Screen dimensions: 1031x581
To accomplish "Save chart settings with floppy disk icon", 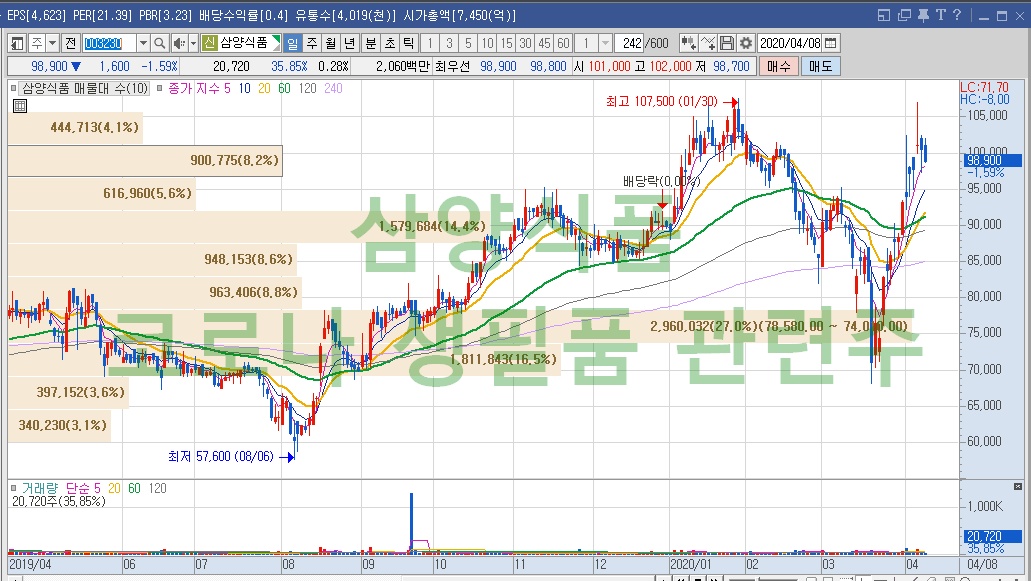I will pyautogui.click(x=727, y=43).
